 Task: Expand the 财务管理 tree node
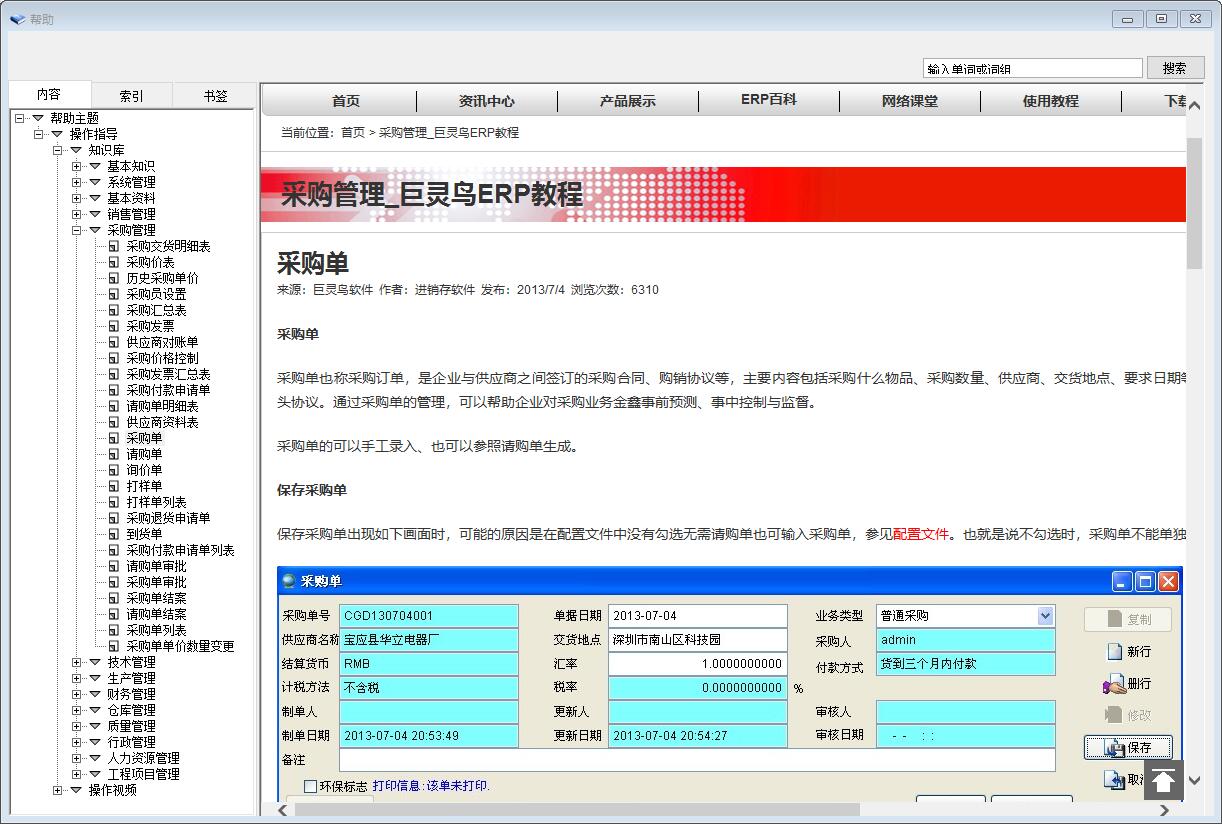point(77,694)
